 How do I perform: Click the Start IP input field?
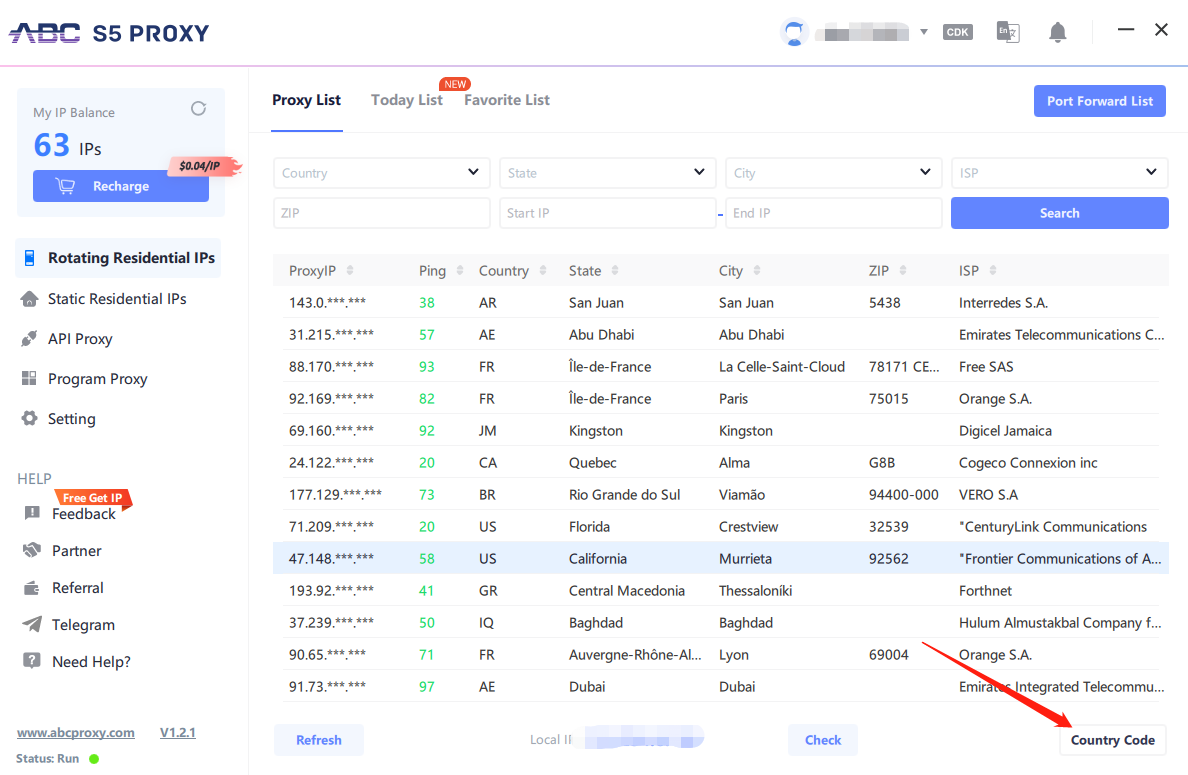click(608, 213)
